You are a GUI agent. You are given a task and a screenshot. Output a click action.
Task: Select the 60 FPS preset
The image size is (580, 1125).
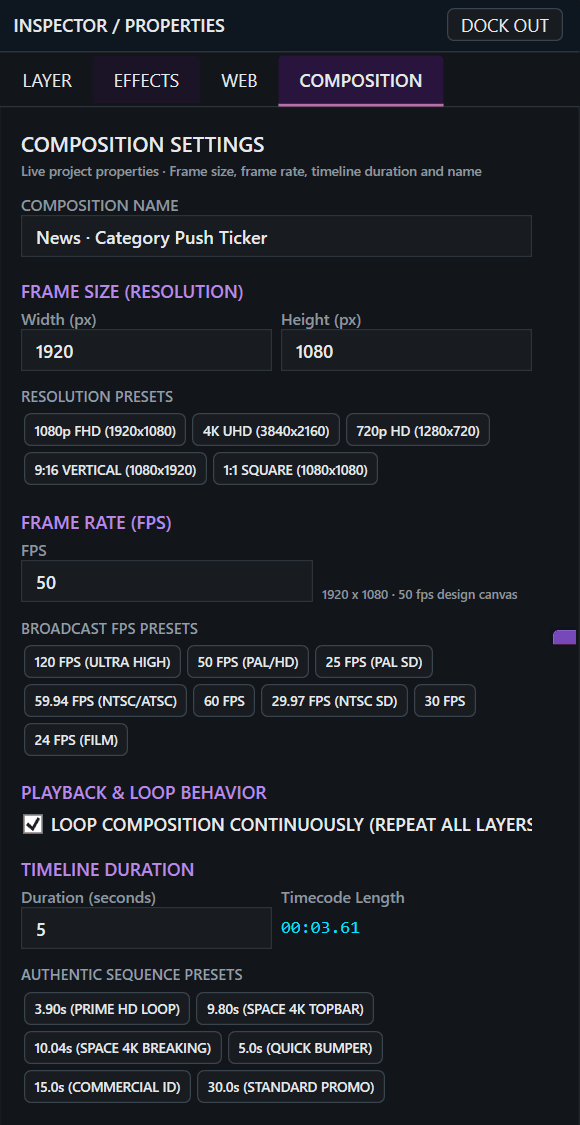224,700
